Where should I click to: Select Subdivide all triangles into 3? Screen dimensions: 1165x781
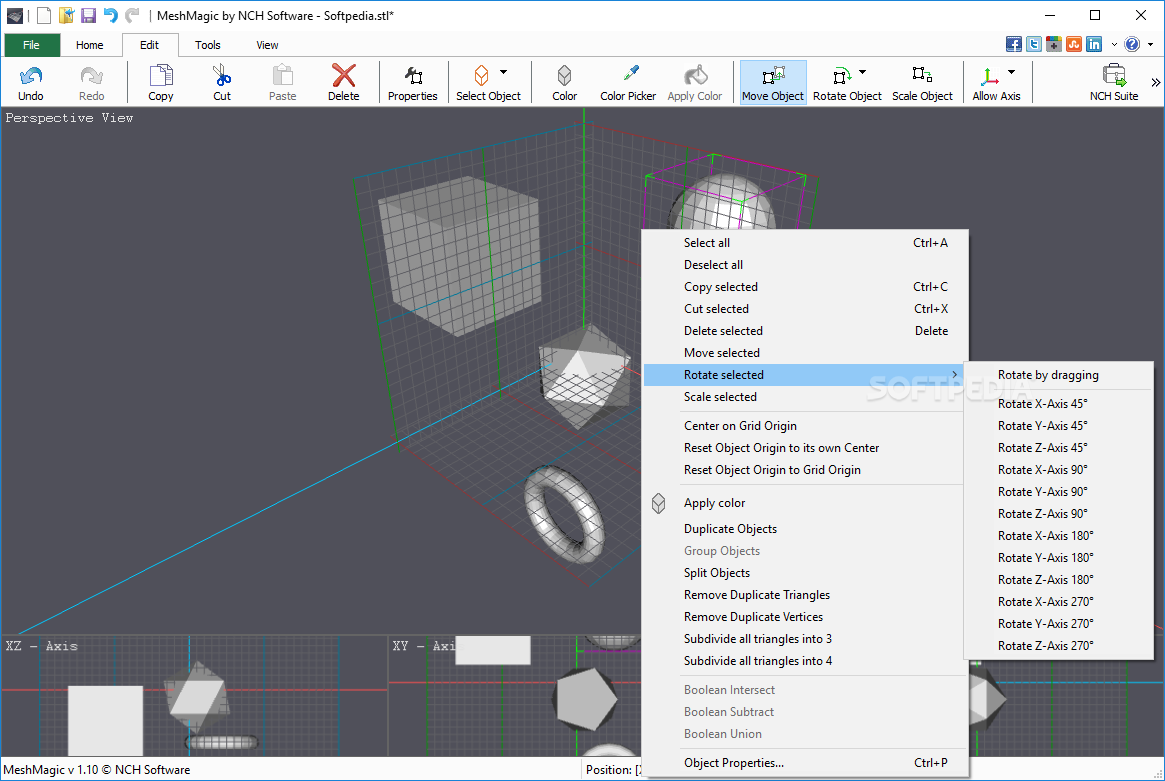click(x=805, y=639)
